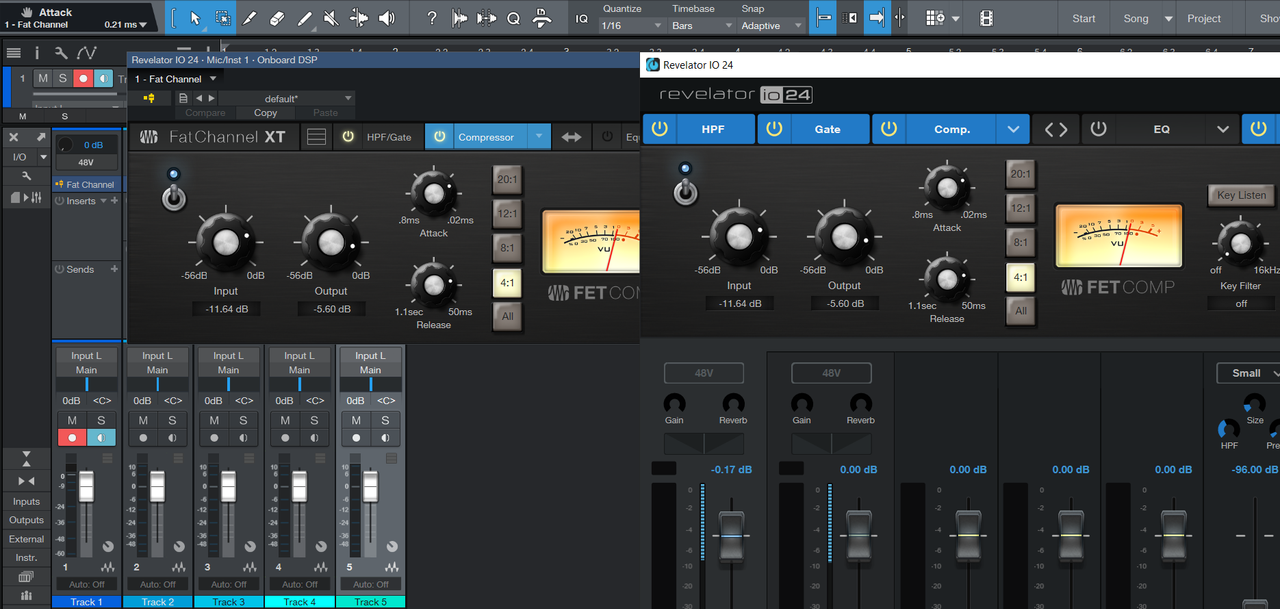Screen dimensions: 1280x609
Task: Open the '1 - Fat Channel' plugin selector dropdown
Action: [x=176, y=79]
